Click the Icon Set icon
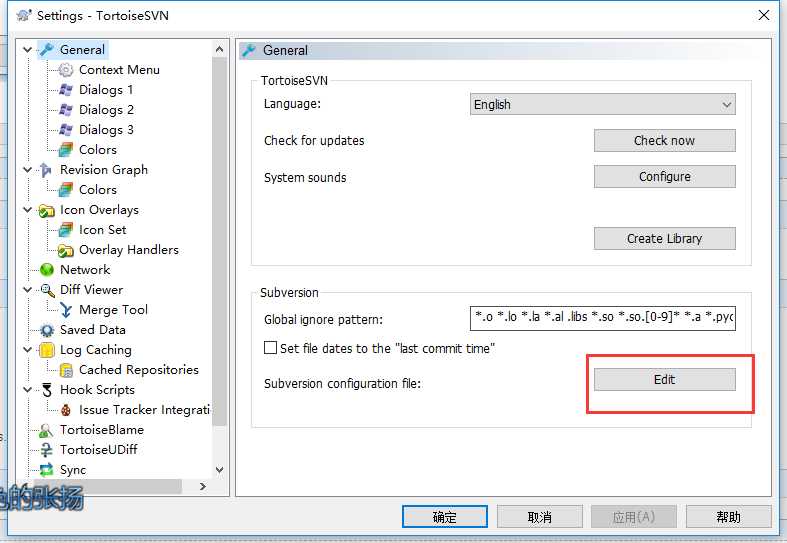Screen dimensions: 787x543 (66, 230)
